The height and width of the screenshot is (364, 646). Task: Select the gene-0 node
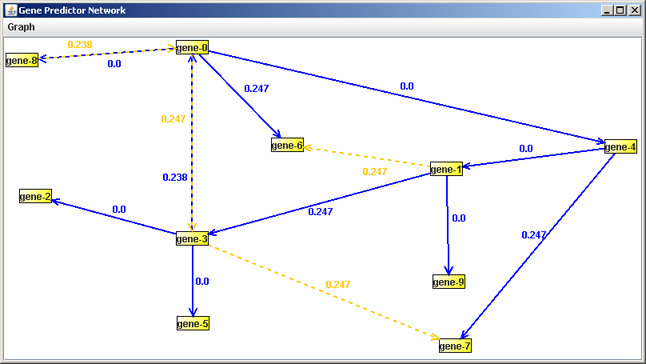pos(192,48)
